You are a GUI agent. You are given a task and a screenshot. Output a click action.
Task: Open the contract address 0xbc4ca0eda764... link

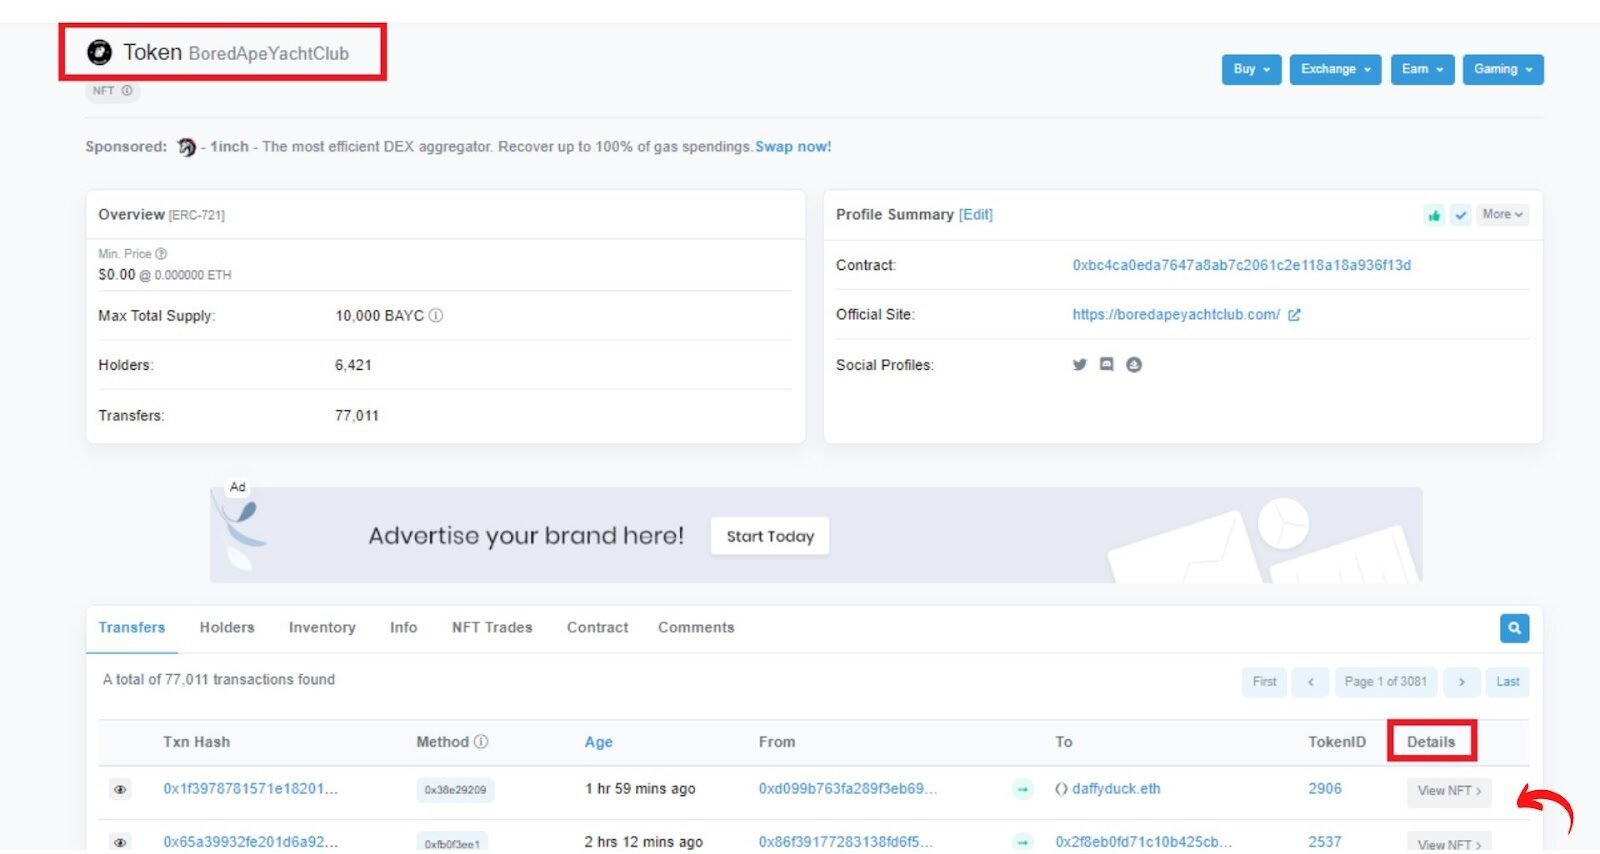pos(1242,265)
